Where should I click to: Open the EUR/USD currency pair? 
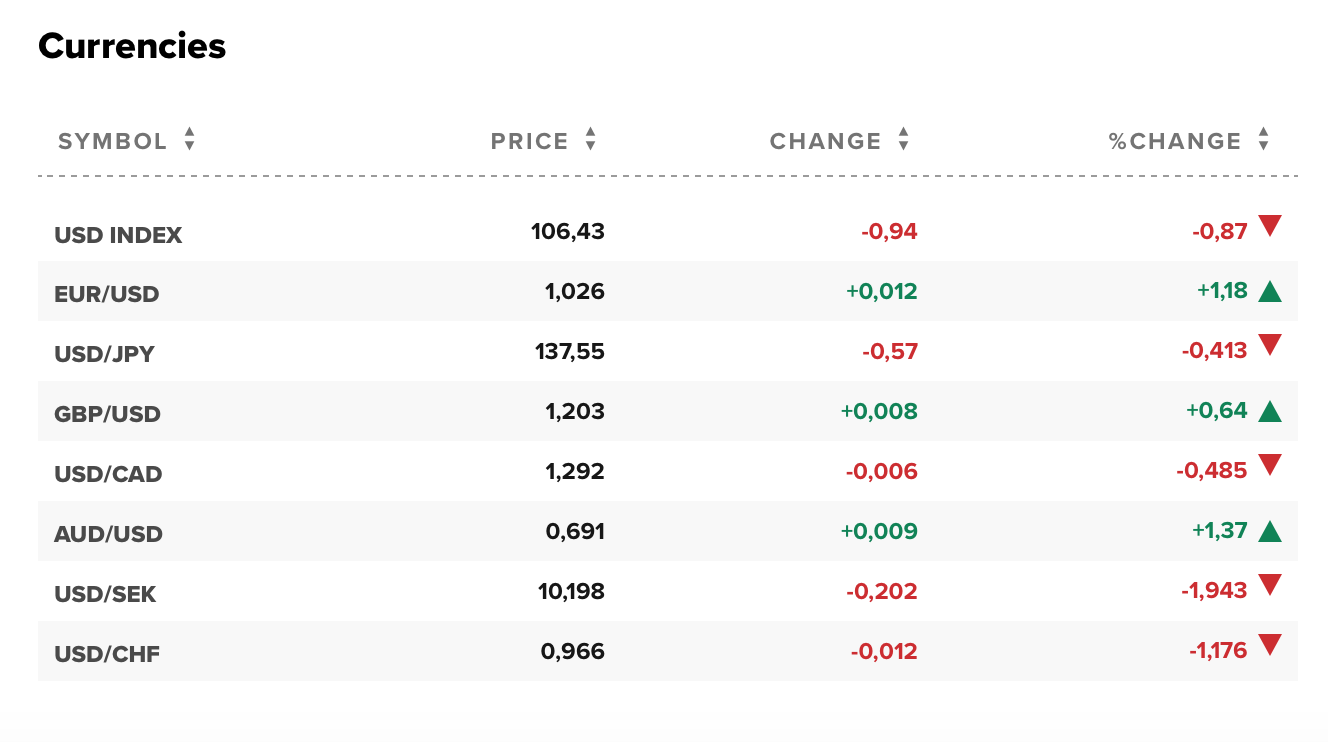pos(107,293)
